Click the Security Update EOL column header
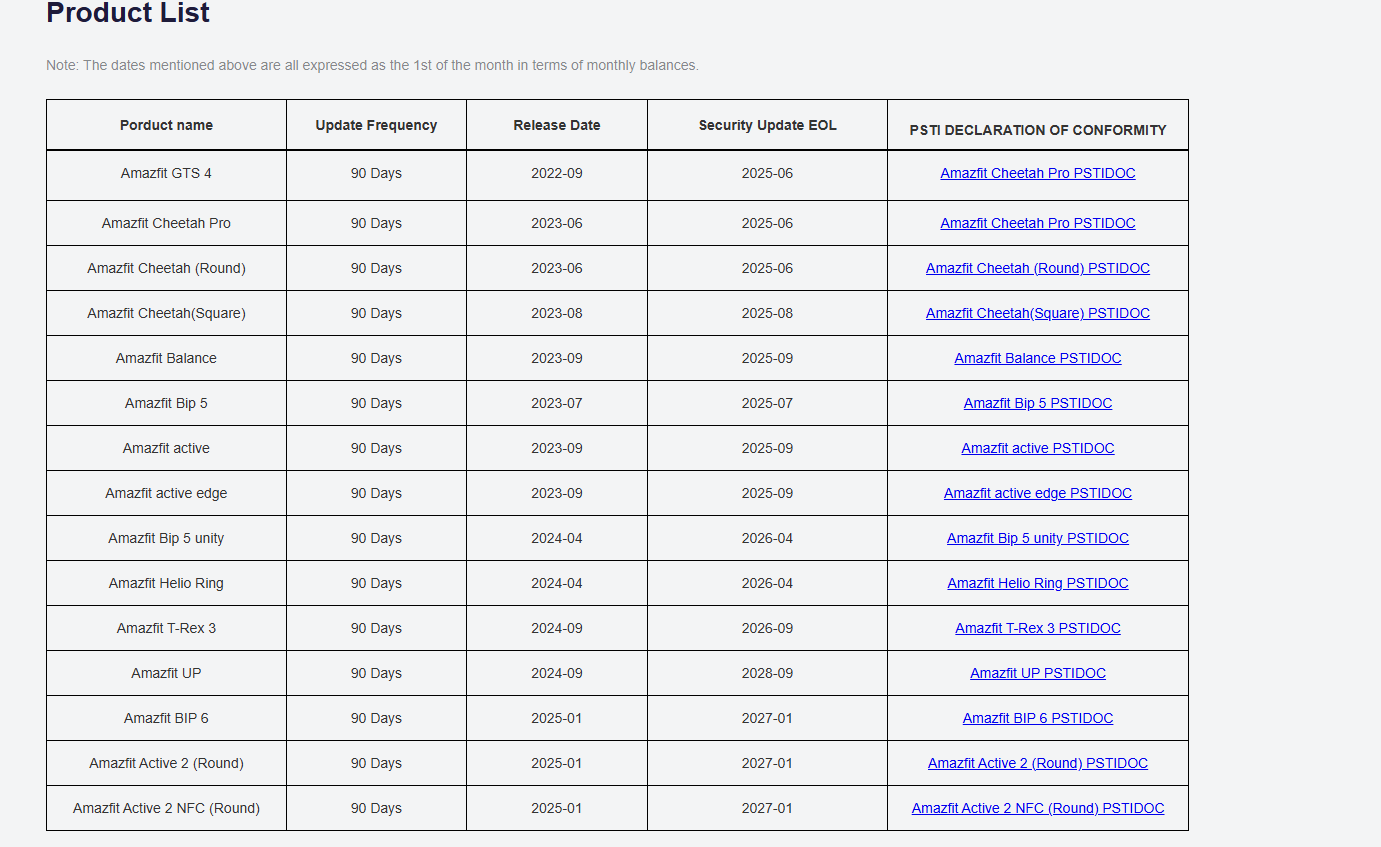 pos(767,125)
